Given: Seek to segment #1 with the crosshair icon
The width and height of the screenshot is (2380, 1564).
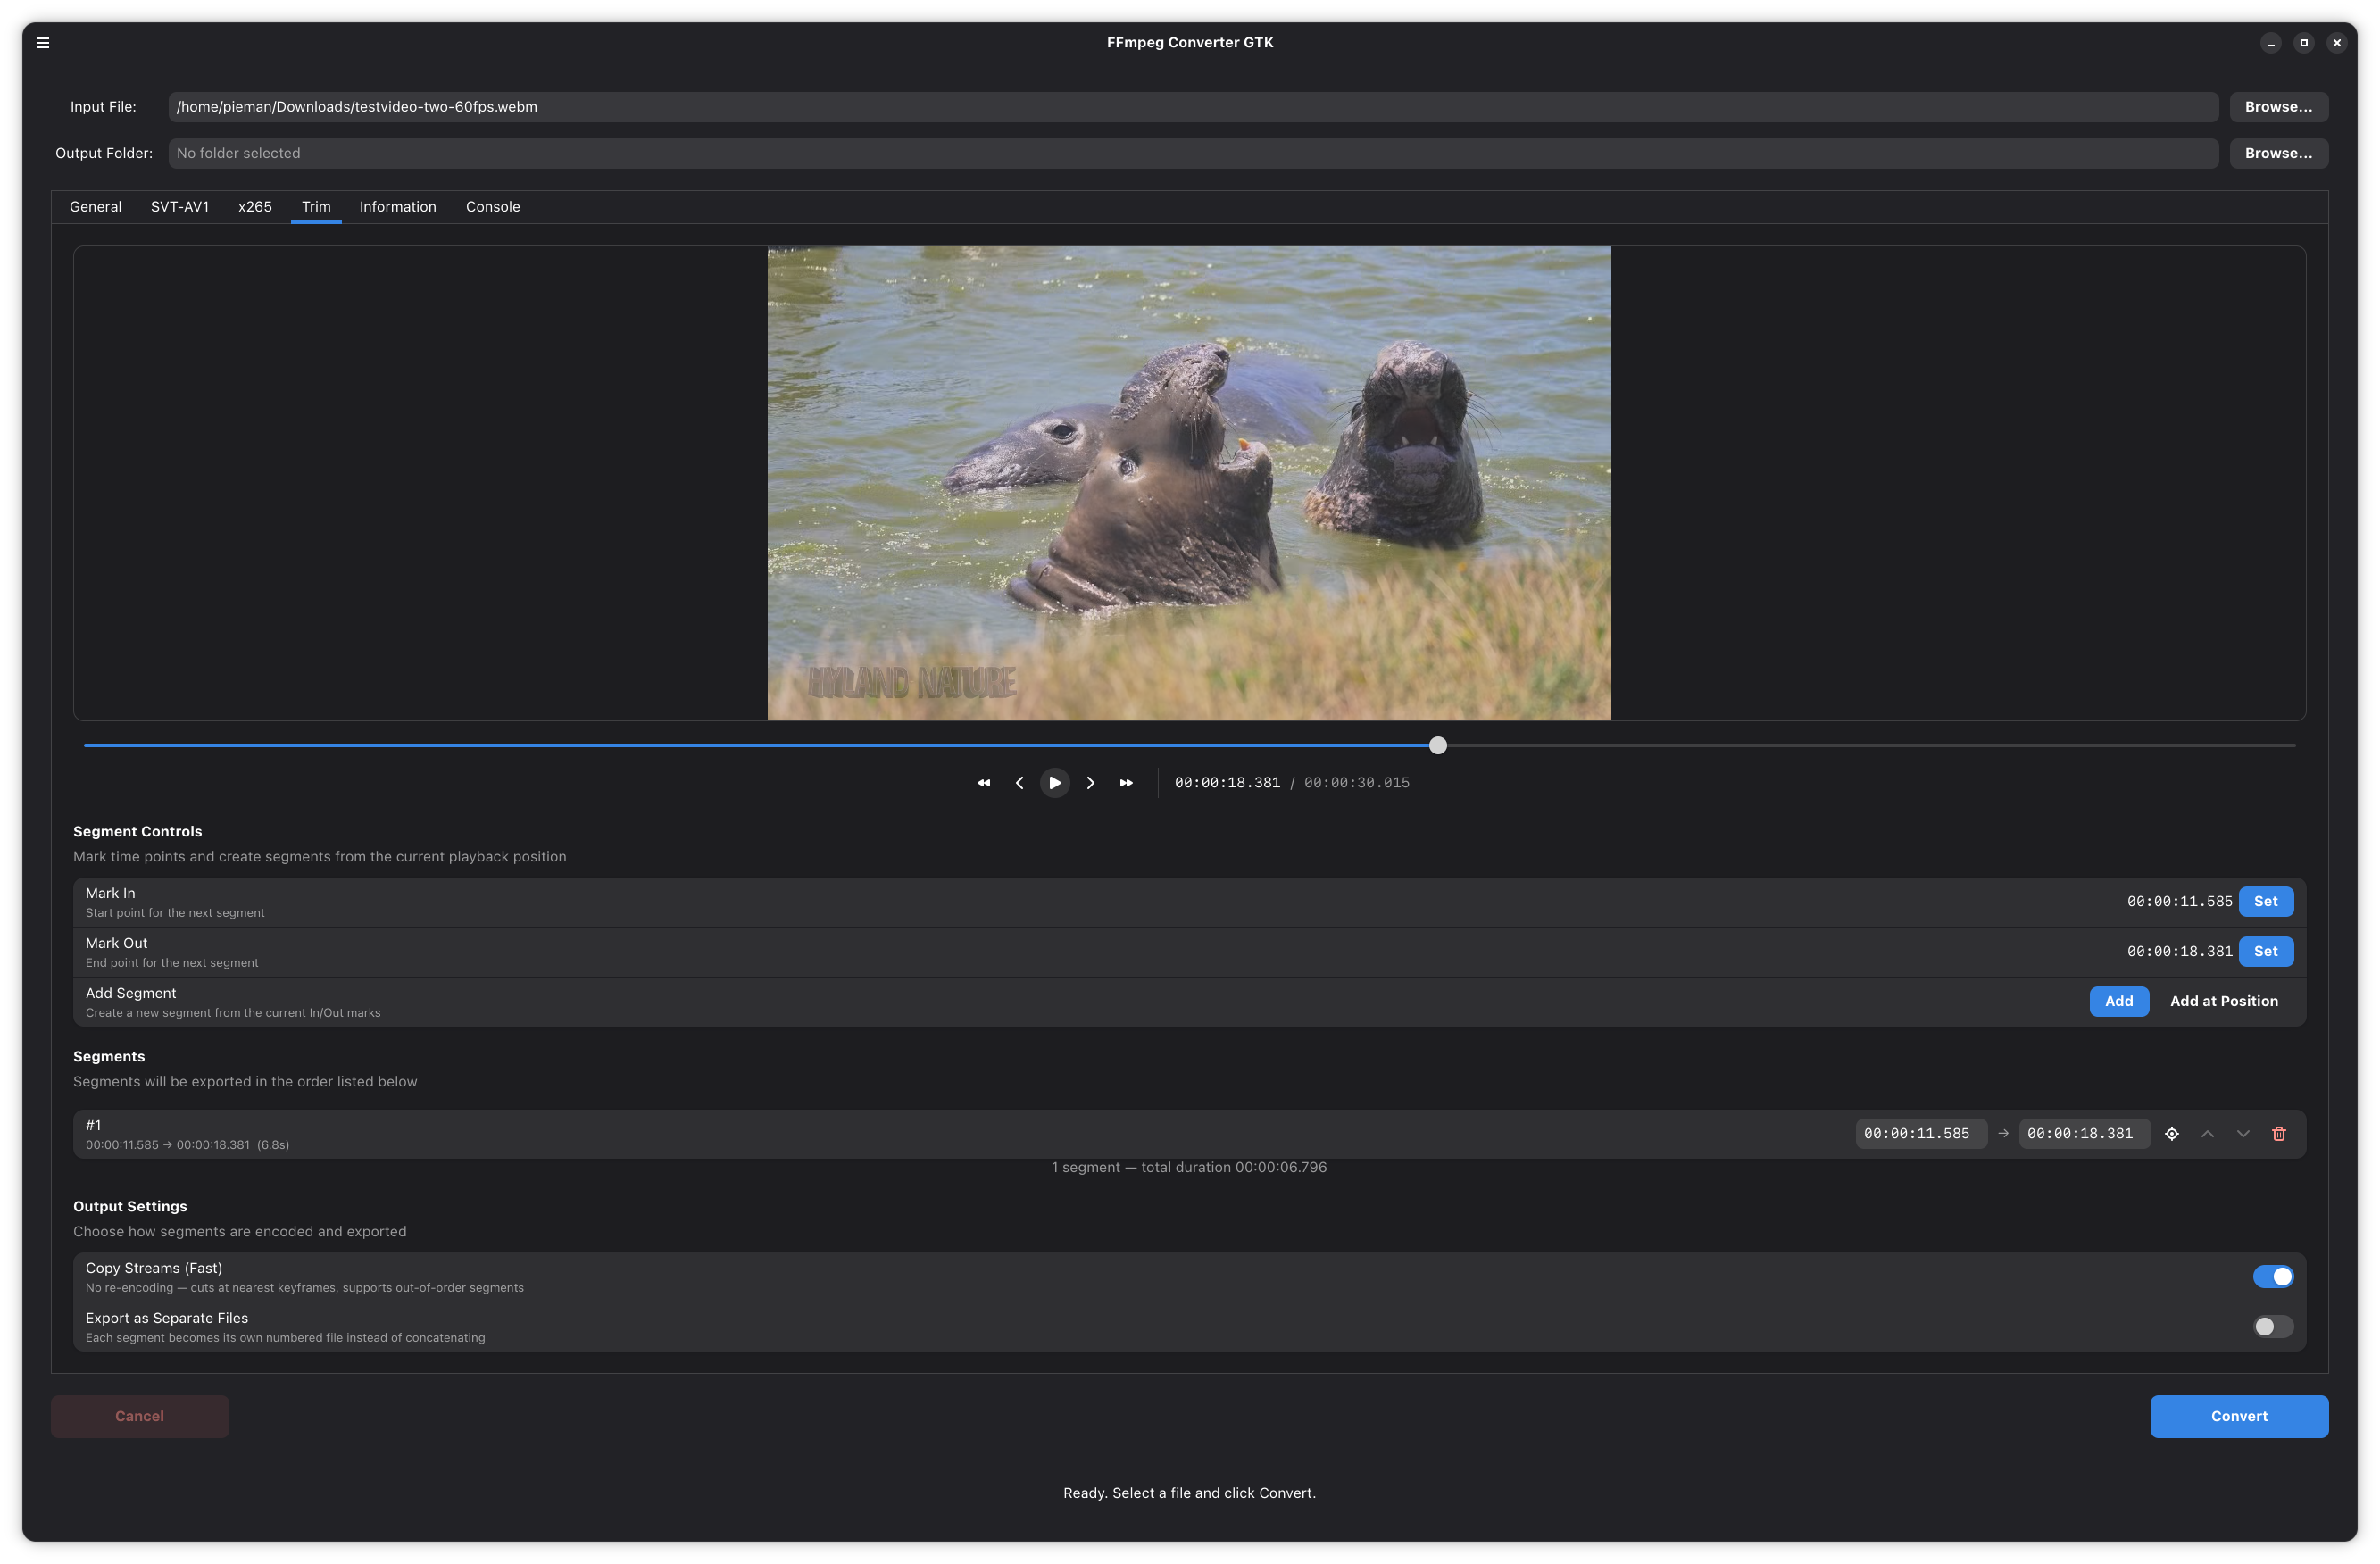Looking at the screenshot, I should tap(2171, 1133).
